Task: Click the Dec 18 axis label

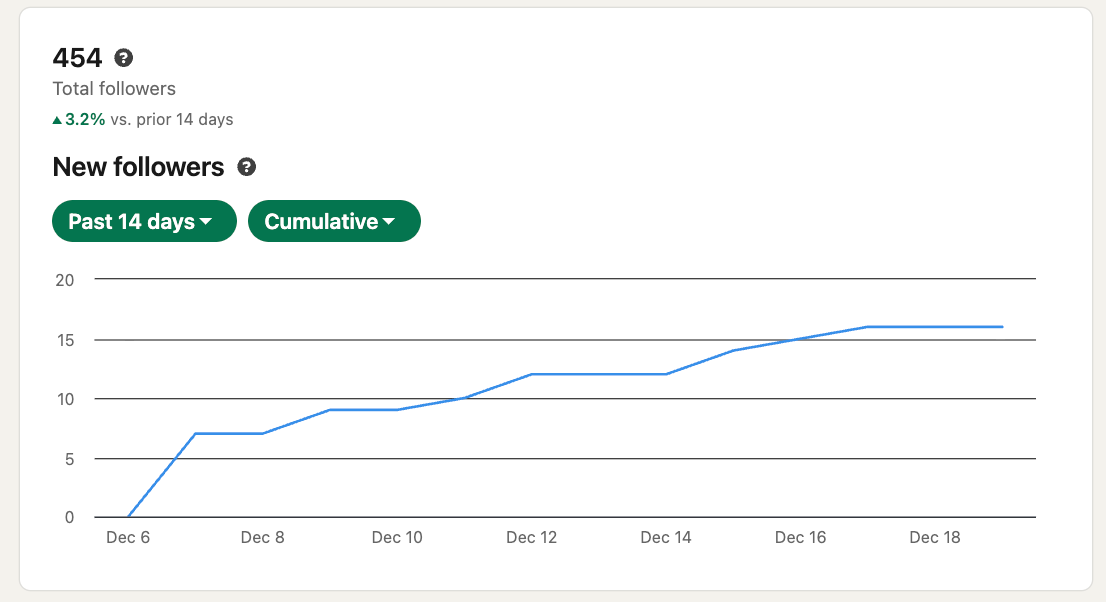Action: [935, 538]
